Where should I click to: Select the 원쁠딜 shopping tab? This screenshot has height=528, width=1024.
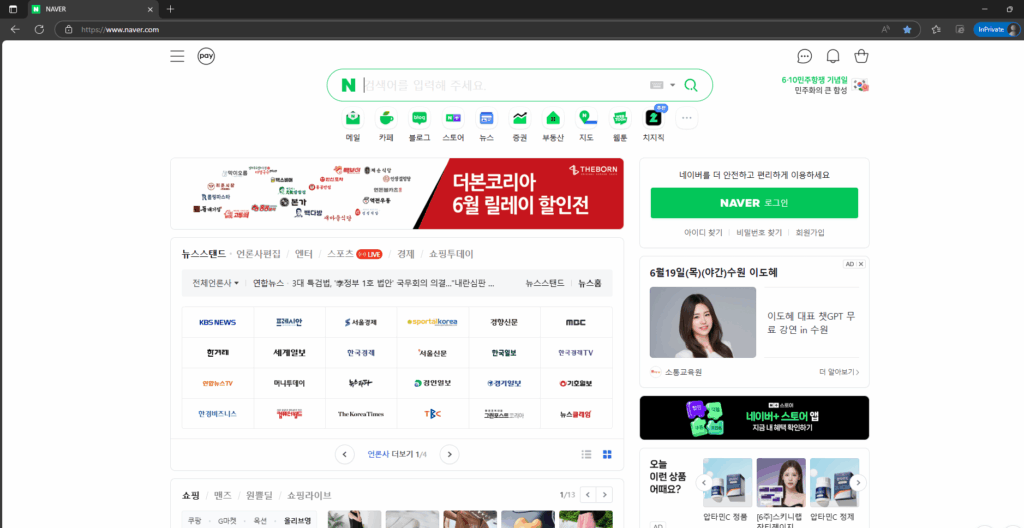tap(261, 495)
